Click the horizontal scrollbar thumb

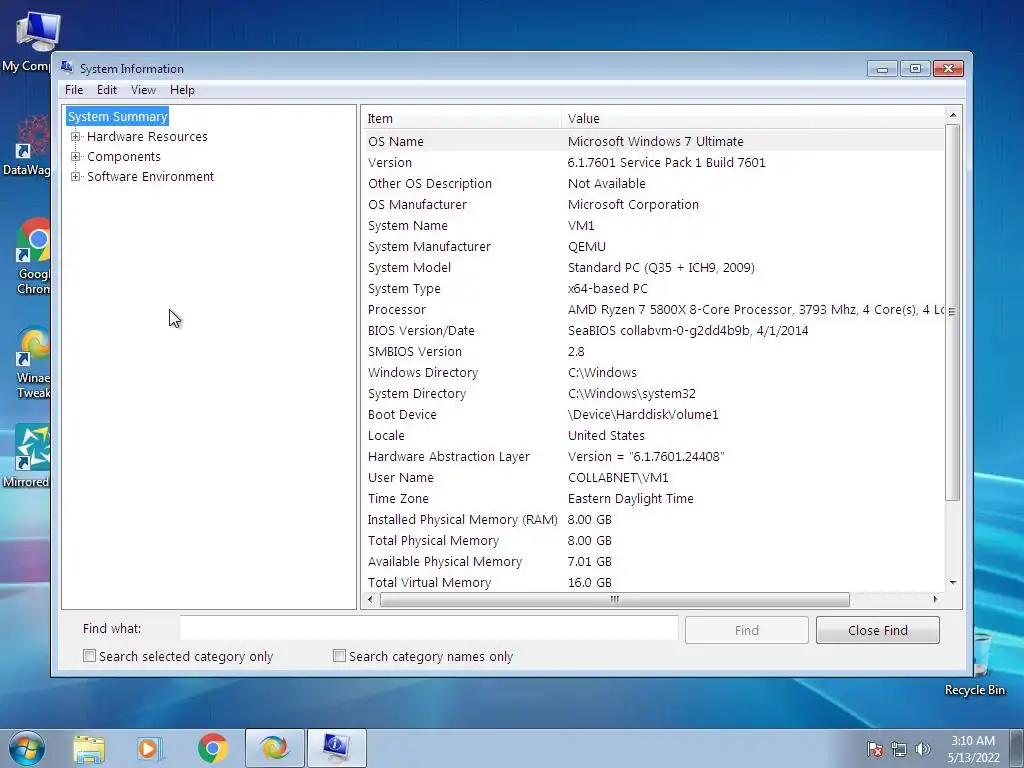coord(615,599)
